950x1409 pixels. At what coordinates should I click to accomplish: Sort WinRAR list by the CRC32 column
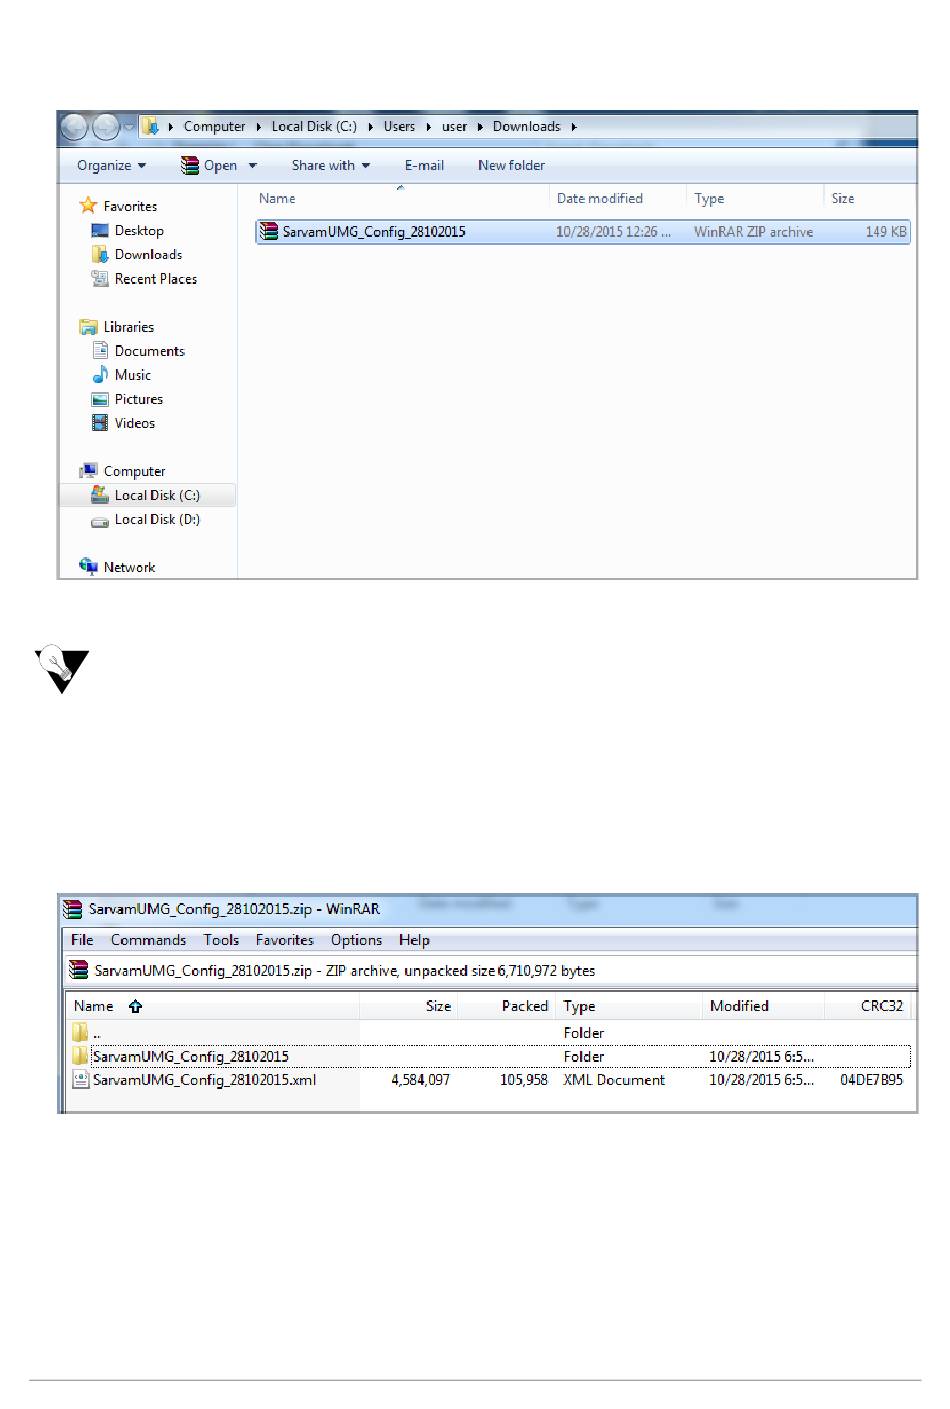[x=882, y=1006]
